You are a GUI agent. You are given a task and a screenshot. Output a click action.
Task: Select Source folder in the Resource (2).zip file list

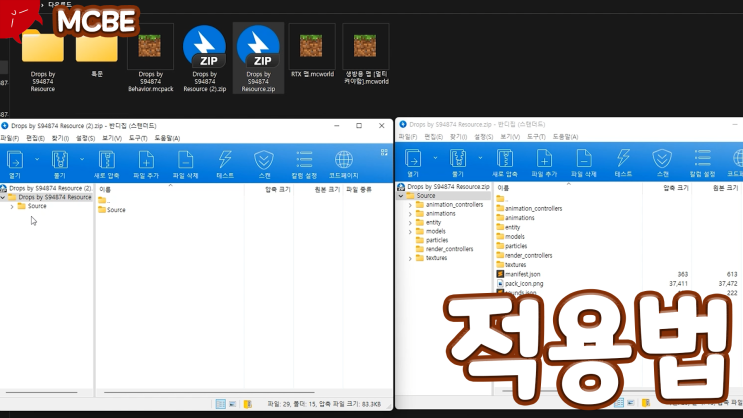112,210
